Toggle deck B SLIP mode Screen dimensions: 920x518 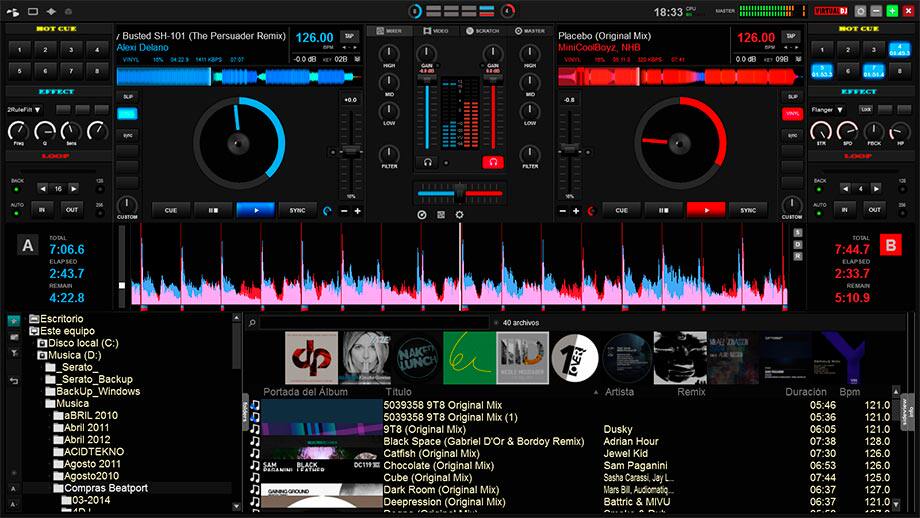(792, 97)
